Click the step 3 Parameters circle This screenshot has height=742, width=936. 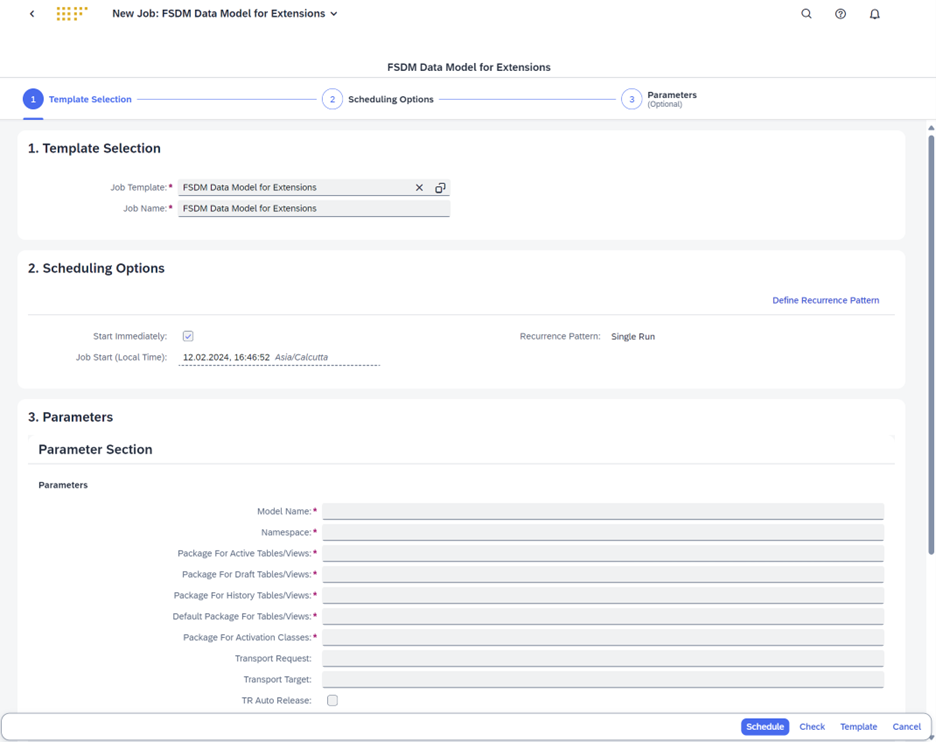[631, 99]
